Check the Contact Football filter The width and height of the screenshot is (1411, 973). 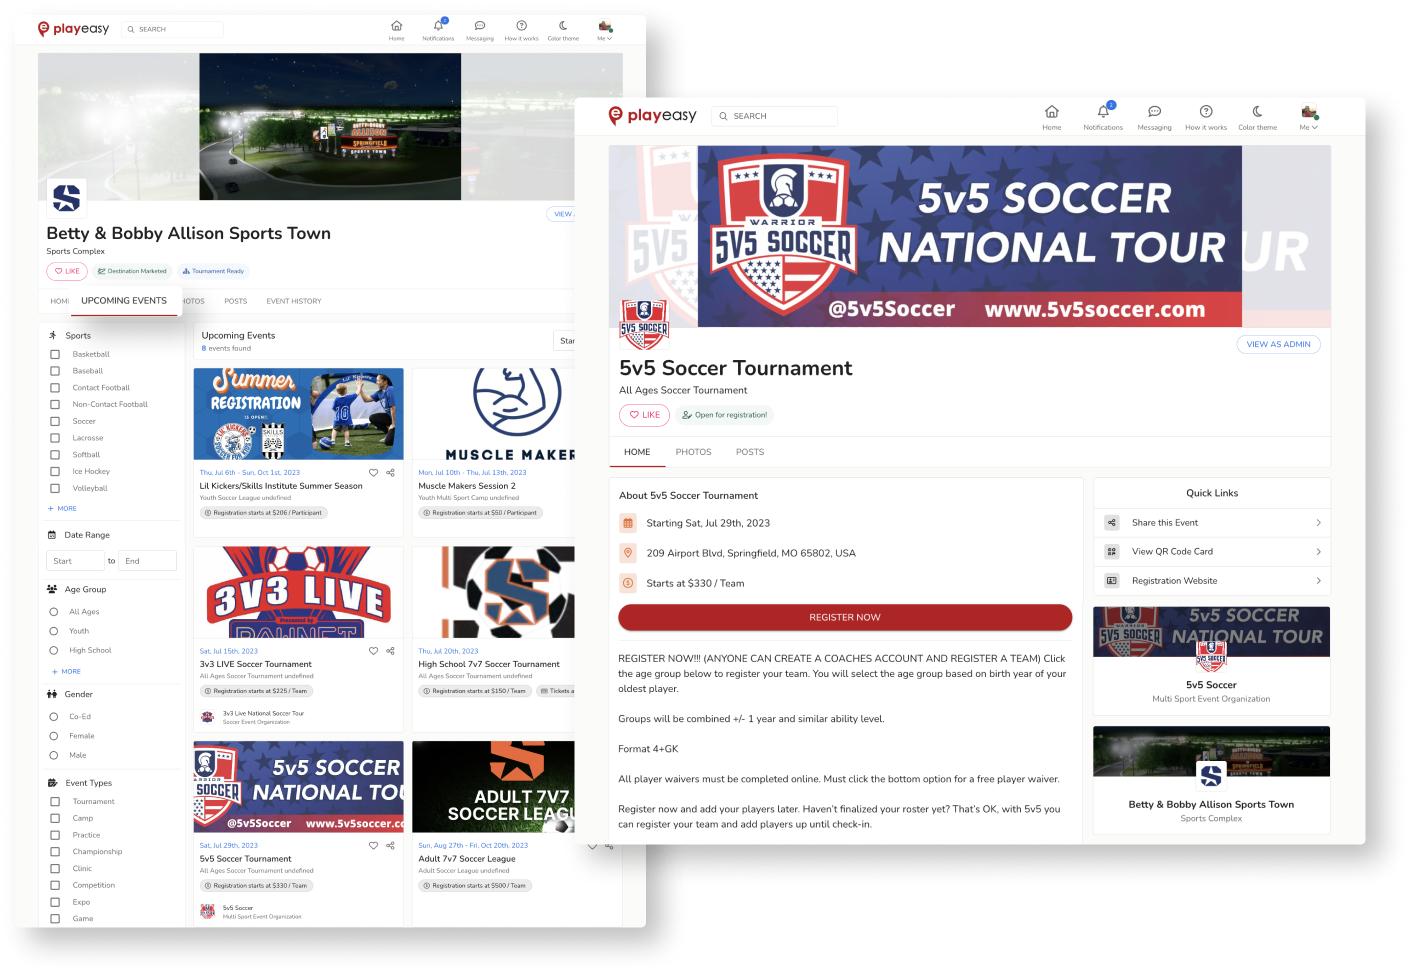55,387
